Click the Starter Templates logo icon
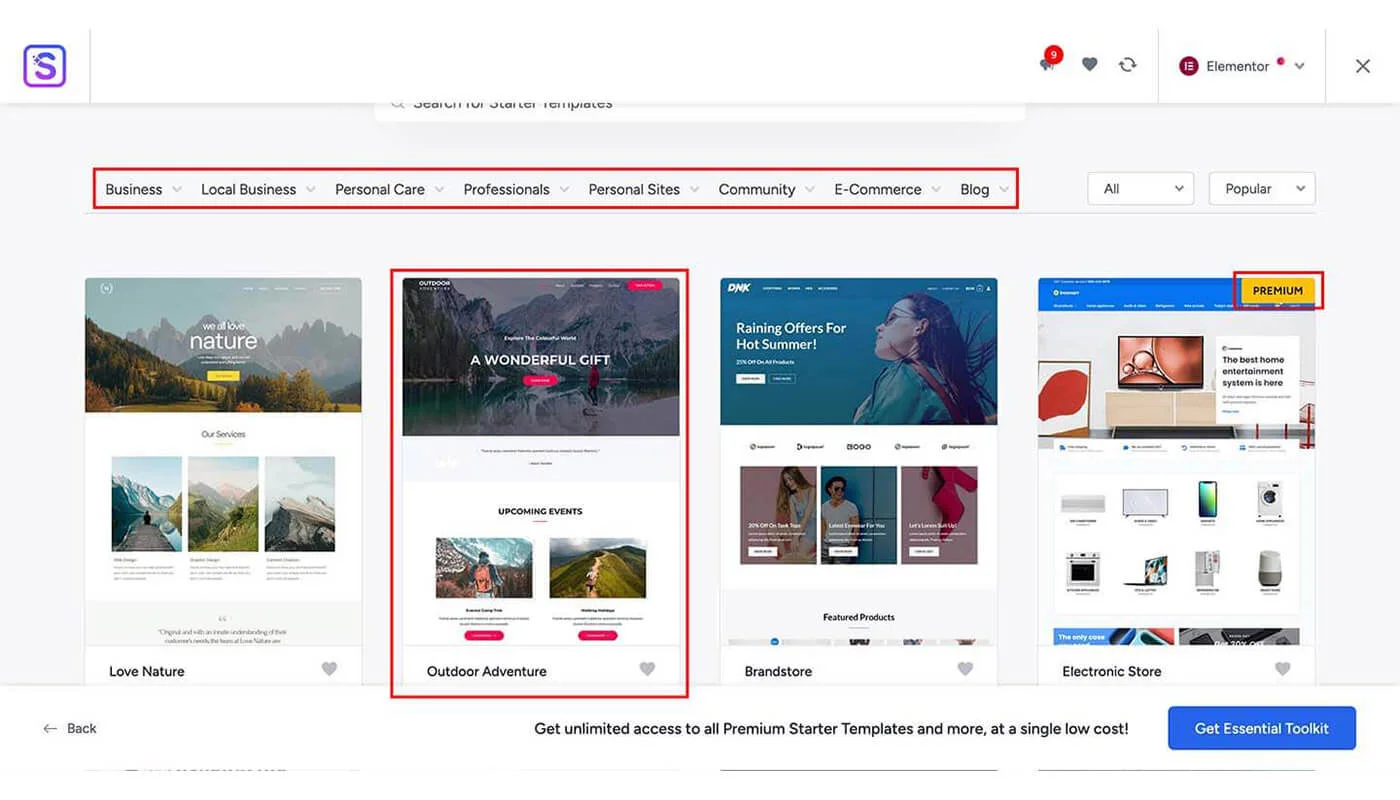The height and width of the screenshot is (800, 1400). 45,66
